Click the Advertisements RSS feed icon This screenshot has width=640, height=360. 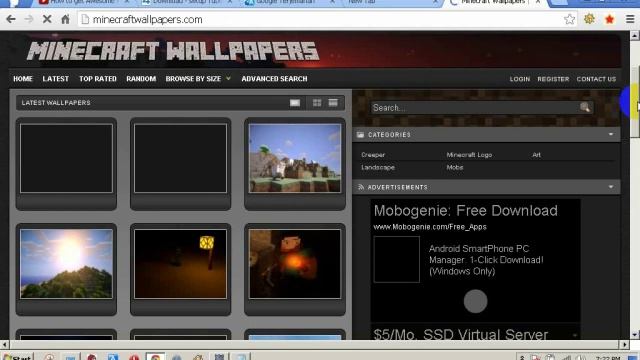click(360, 187)
